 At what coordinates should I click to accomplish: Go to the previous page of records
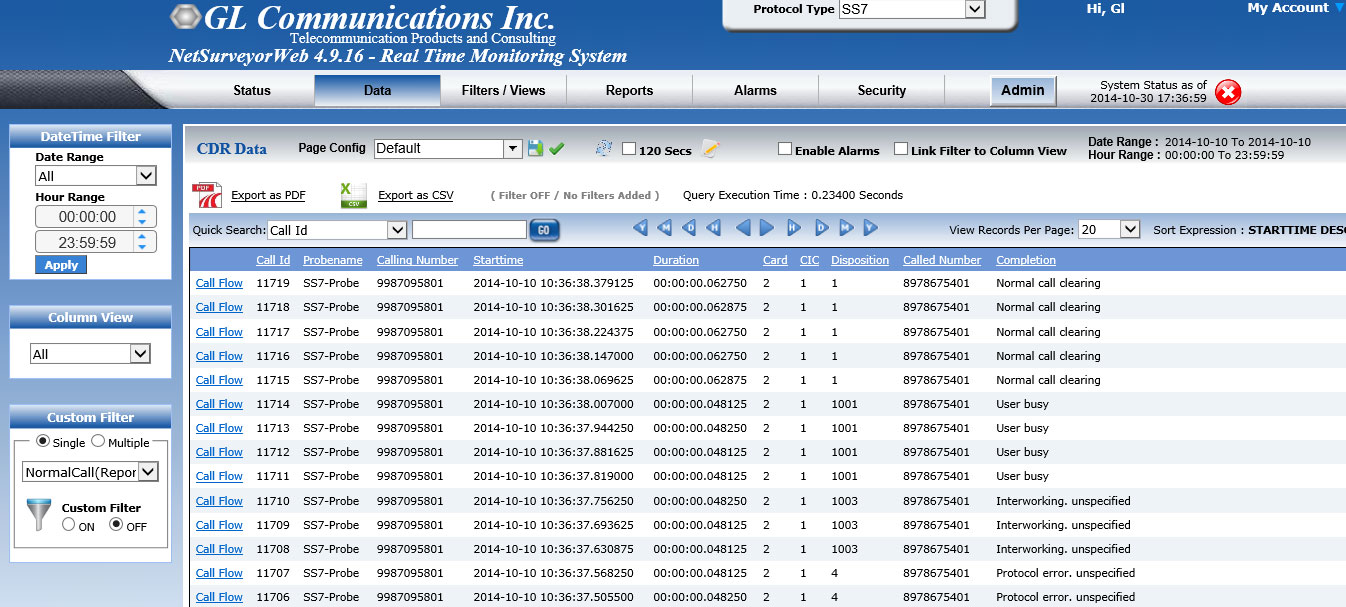[x=743, y=229]
